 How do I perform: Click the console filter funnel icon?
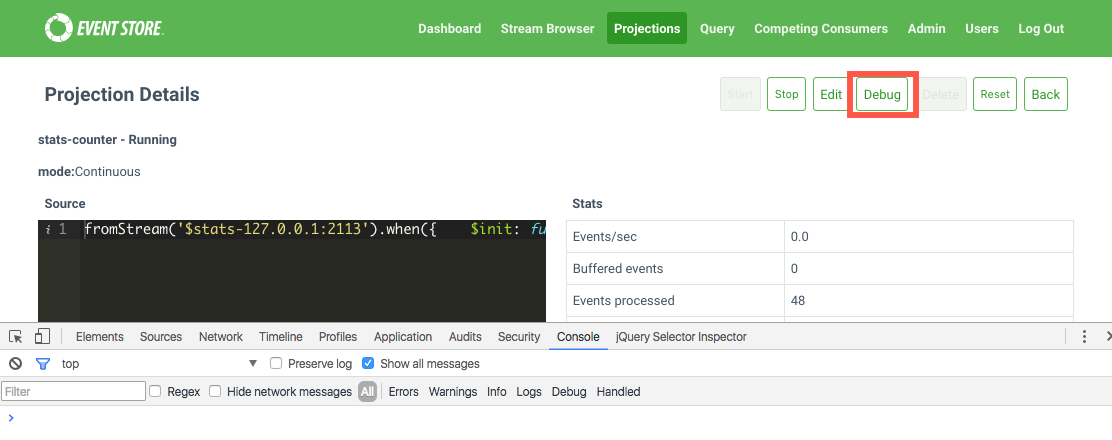[42, 364]
